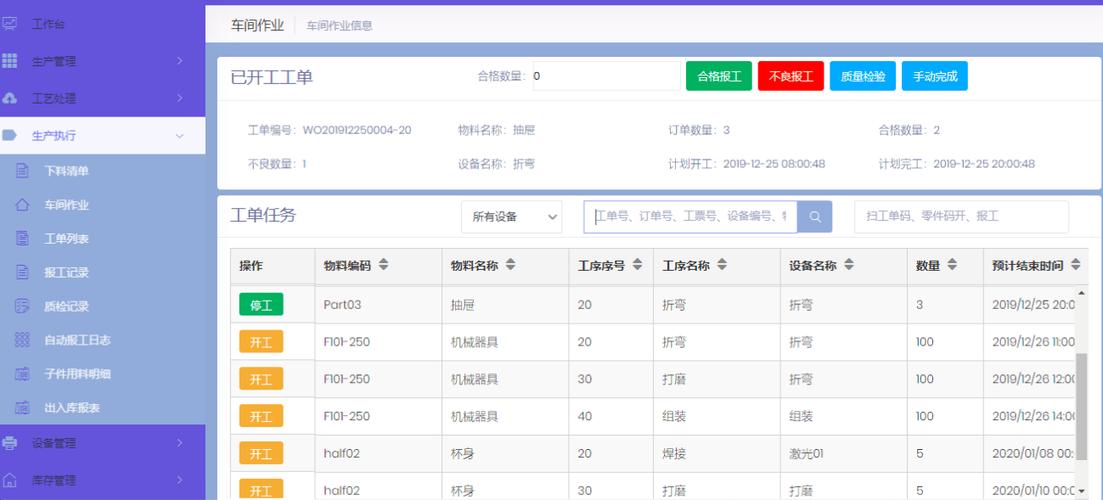Click the 子件用料明细 icon
Viewport: 1103px width, 500px height.
click(x=23, y=373)
